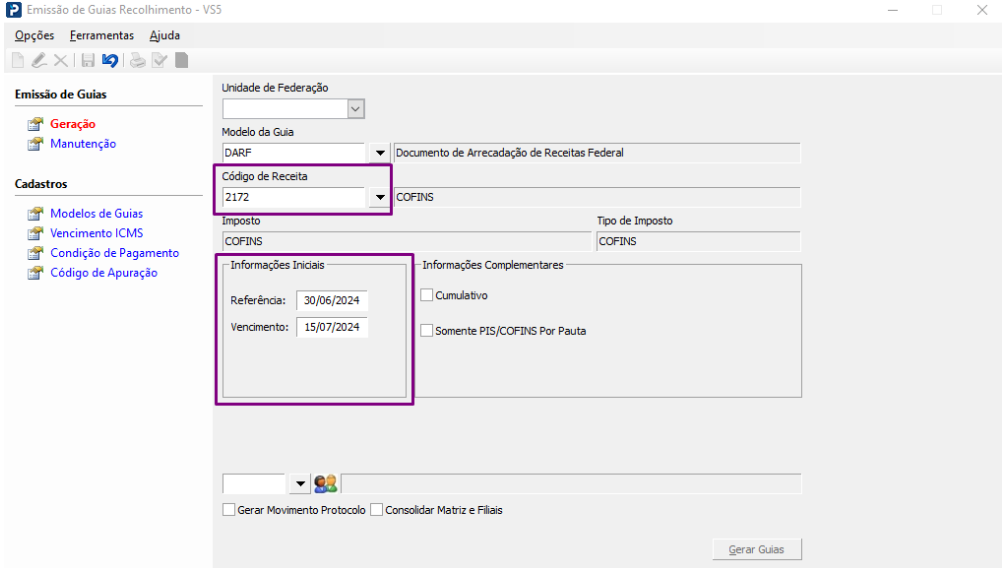Click the delete X toolbar icon
This screenshot has width=1002, height=568.
pos(61,61)
